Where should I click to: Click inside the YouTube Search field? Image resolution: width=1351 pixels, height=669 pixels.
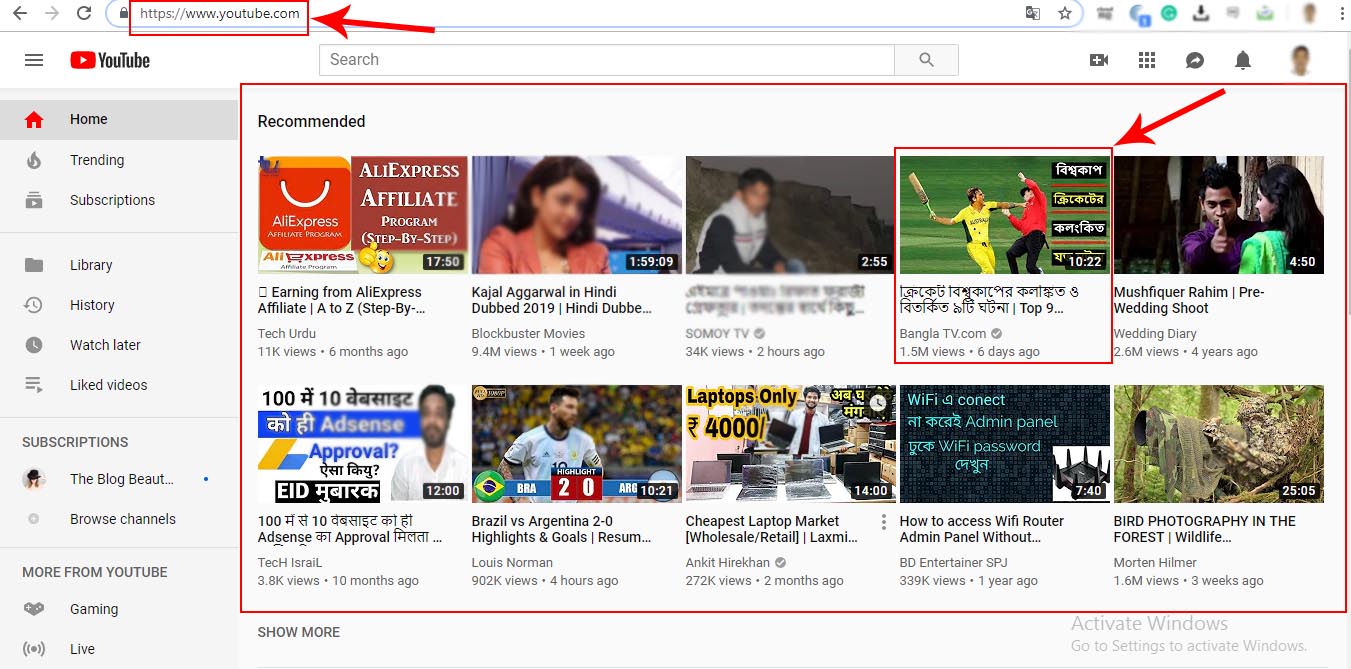tap(607, 60)
